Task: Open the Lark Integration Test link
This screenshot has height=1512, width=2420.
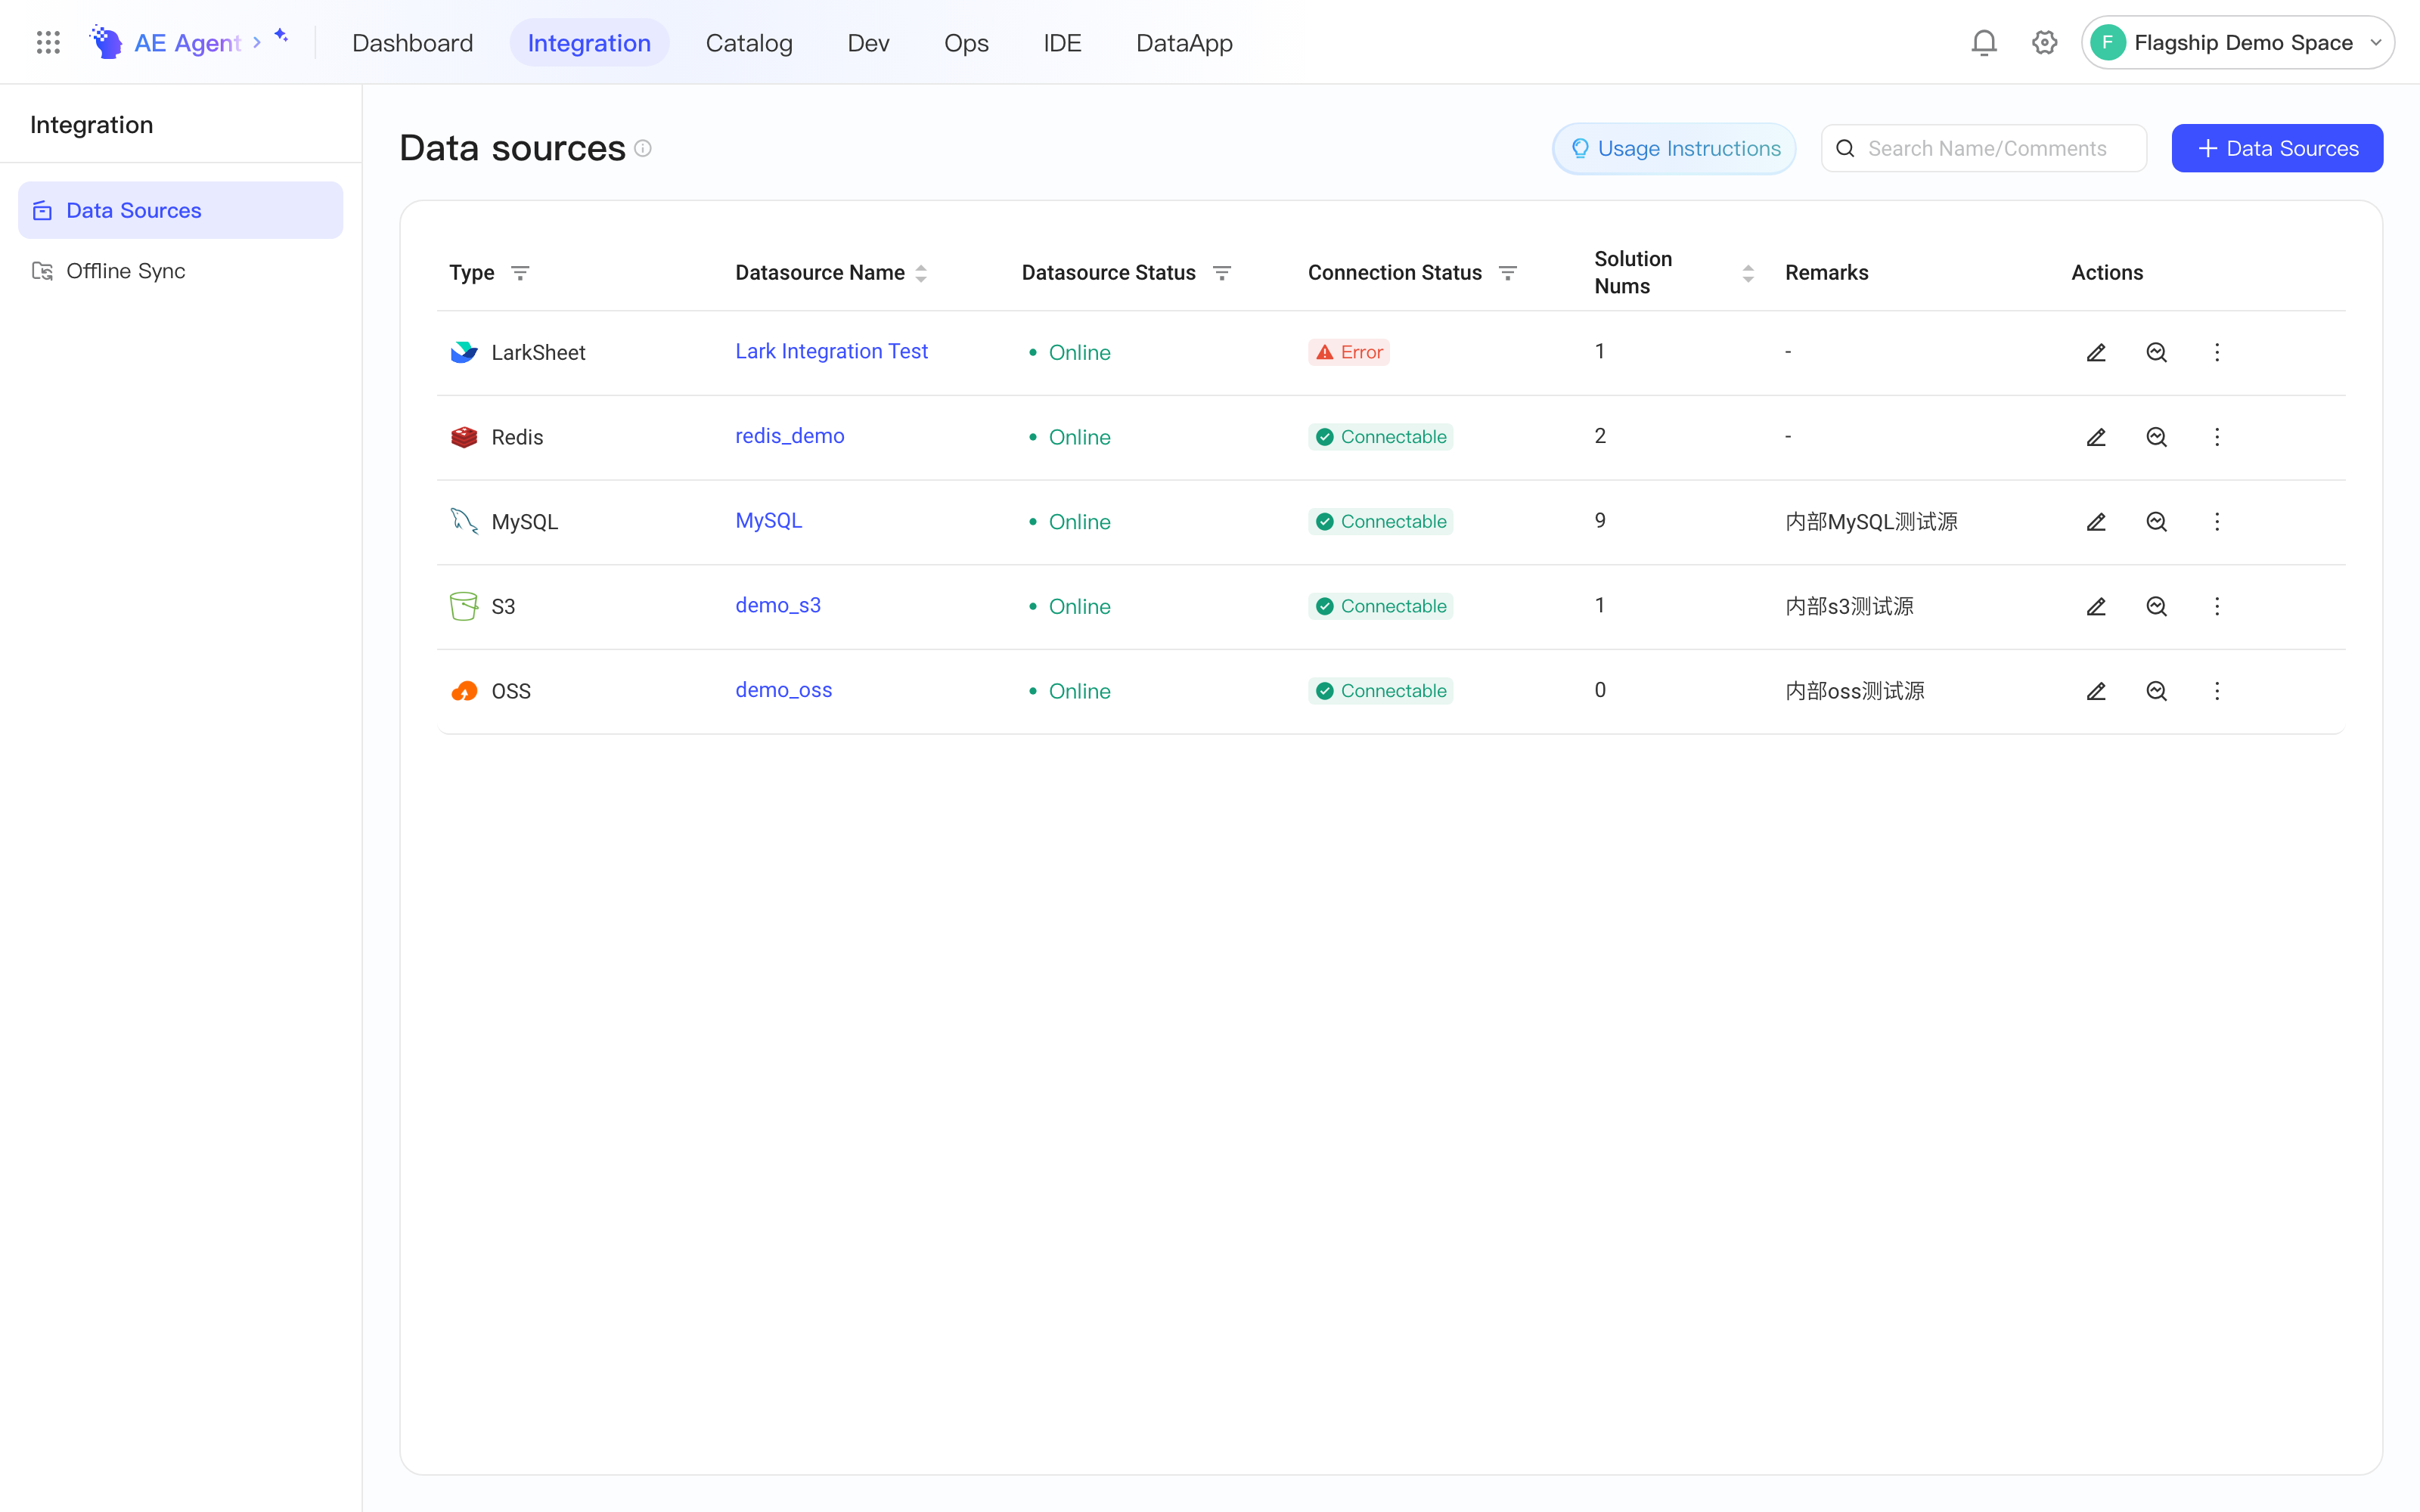Action: [831, 351]
